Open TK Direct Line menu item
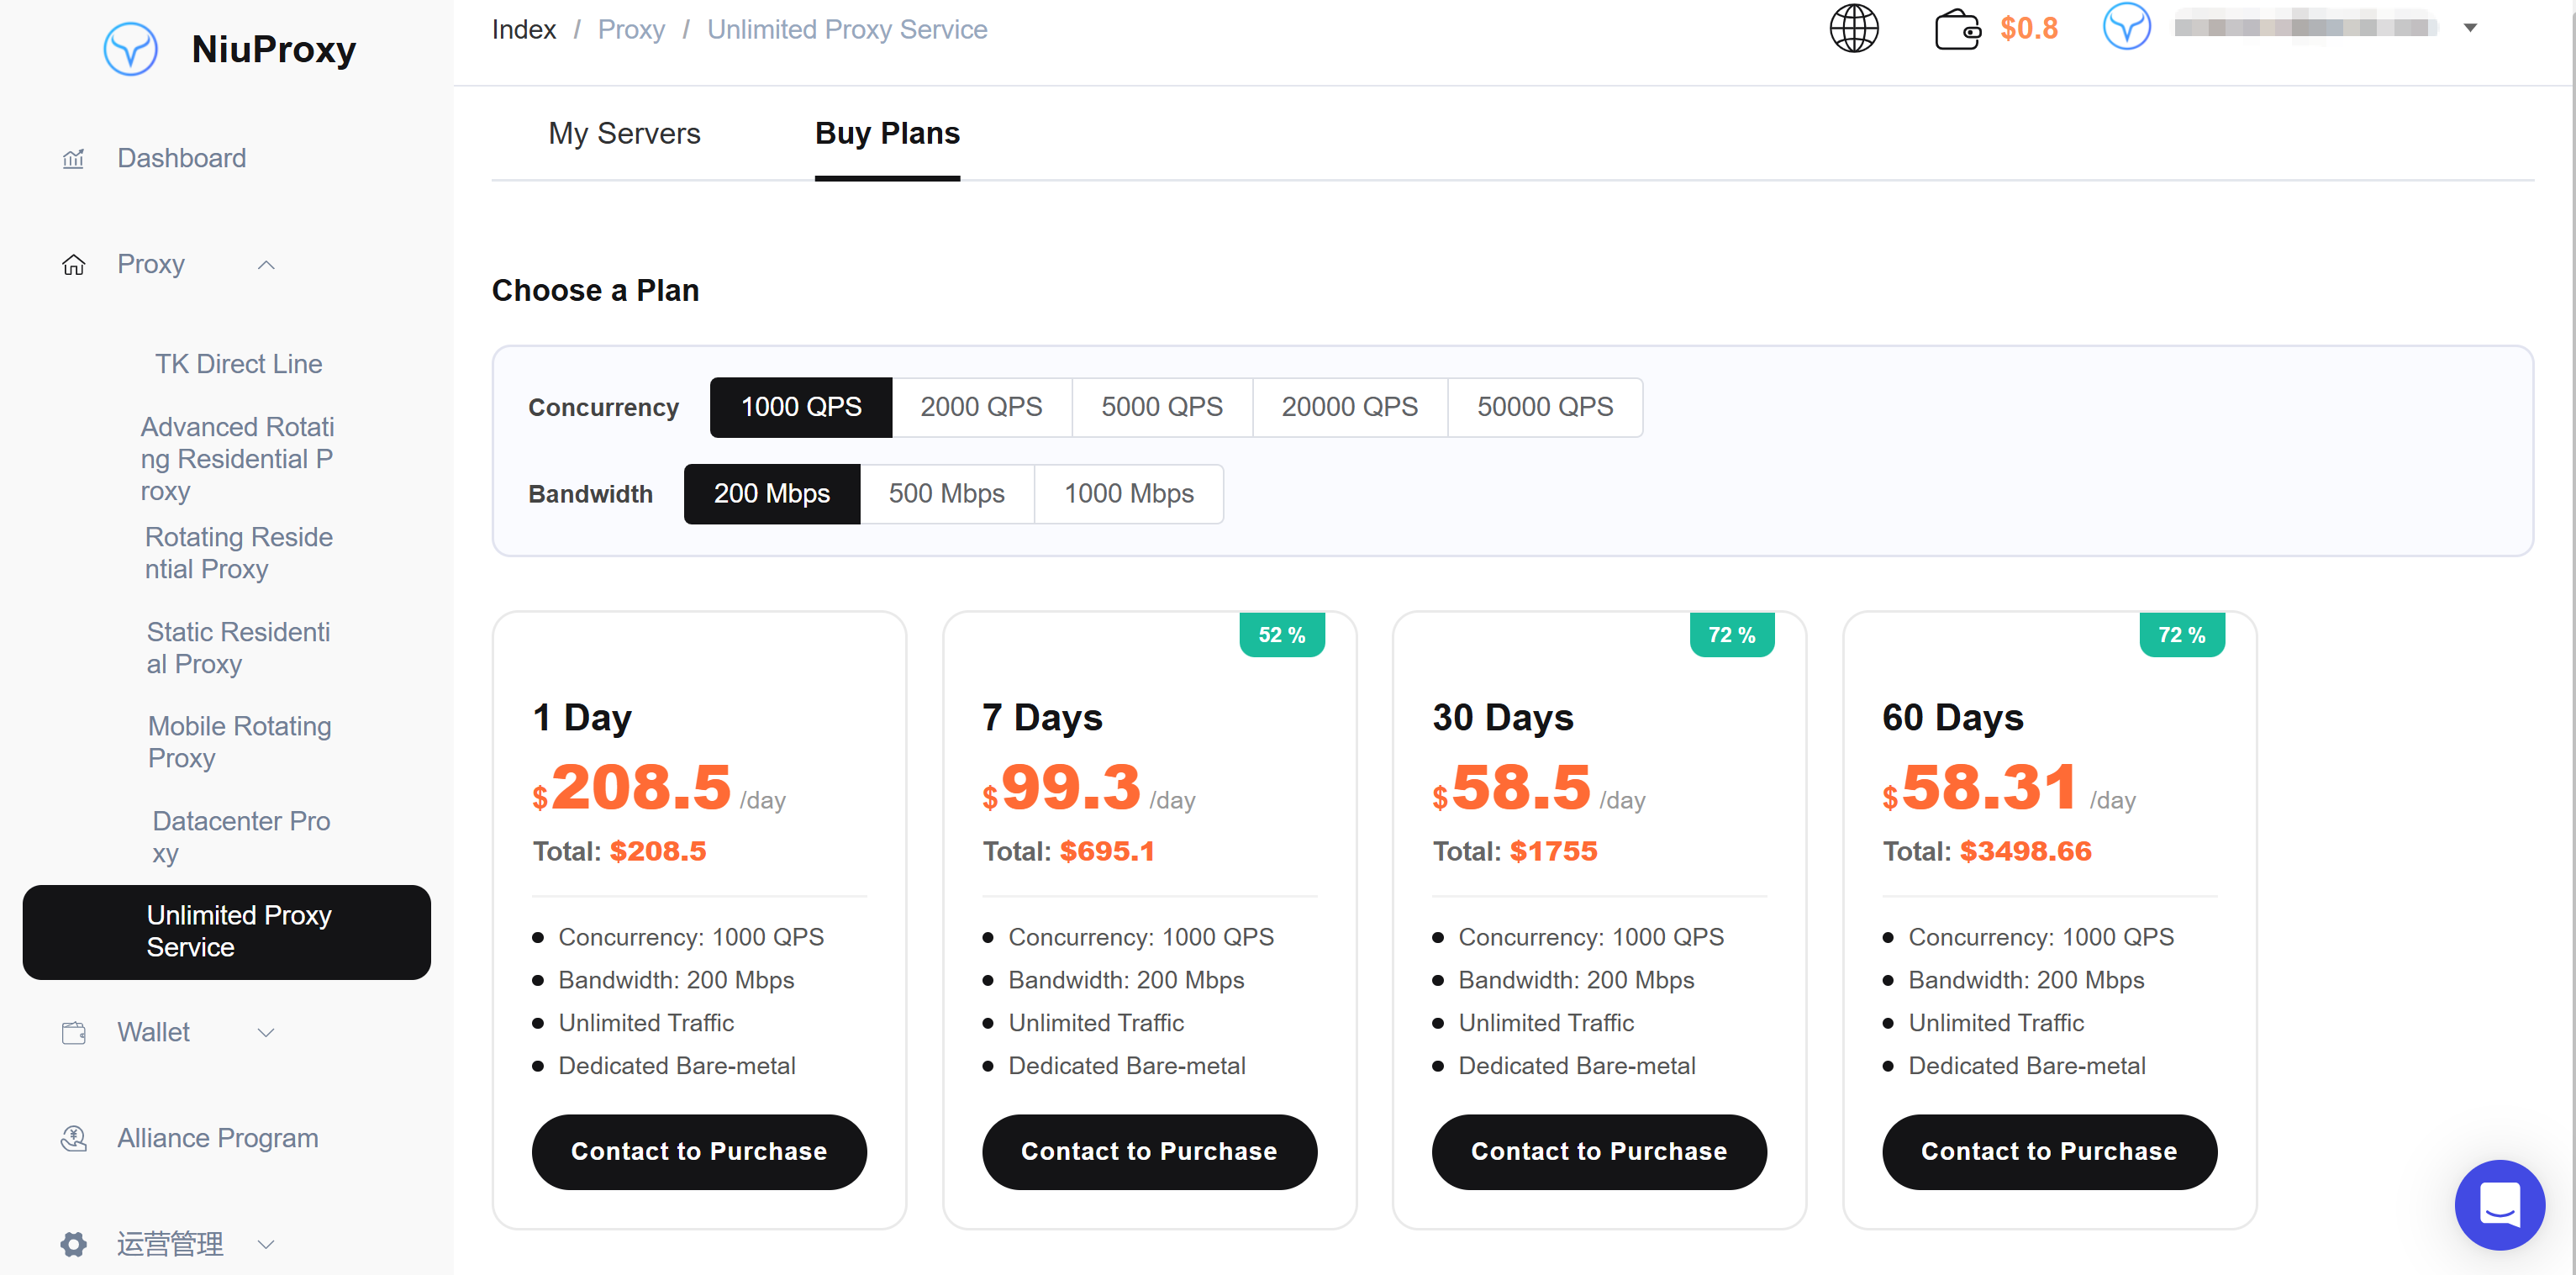This screenshot has height=1275, width=2576. pos(238,364)
